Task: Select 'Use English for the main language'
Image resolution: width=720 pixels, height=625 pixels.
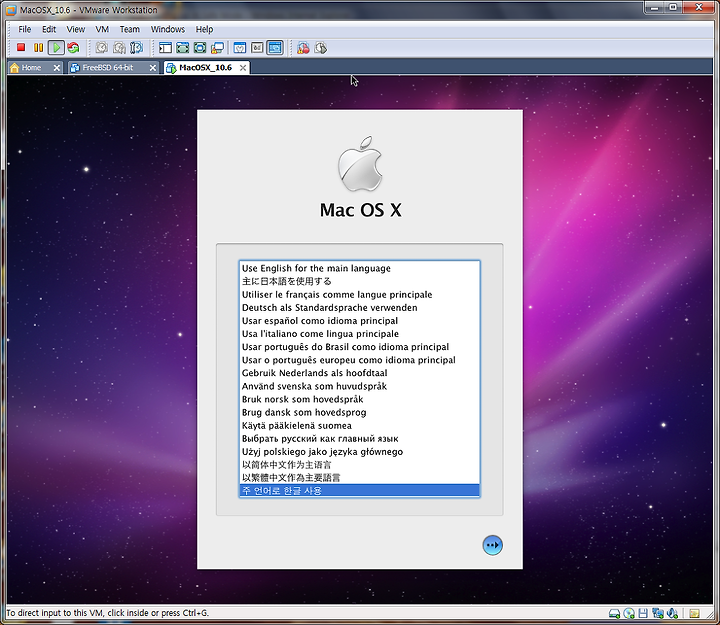Action: click(x=360, y=268)
